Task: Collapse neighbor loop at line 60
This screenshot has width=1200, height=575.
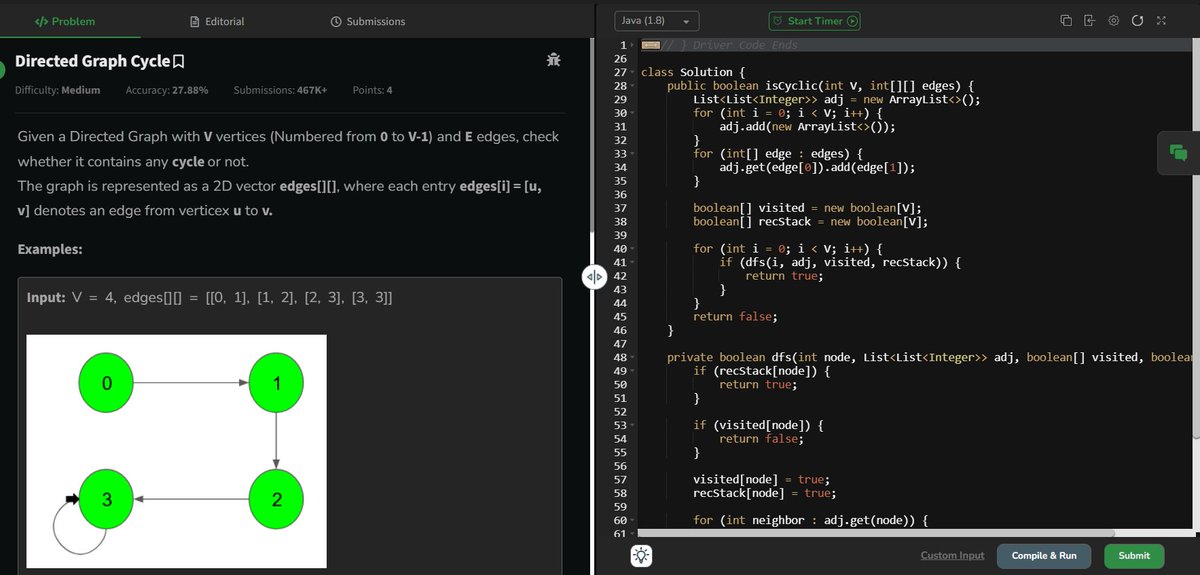Action: pyautogui.click(x=632, y=520)
